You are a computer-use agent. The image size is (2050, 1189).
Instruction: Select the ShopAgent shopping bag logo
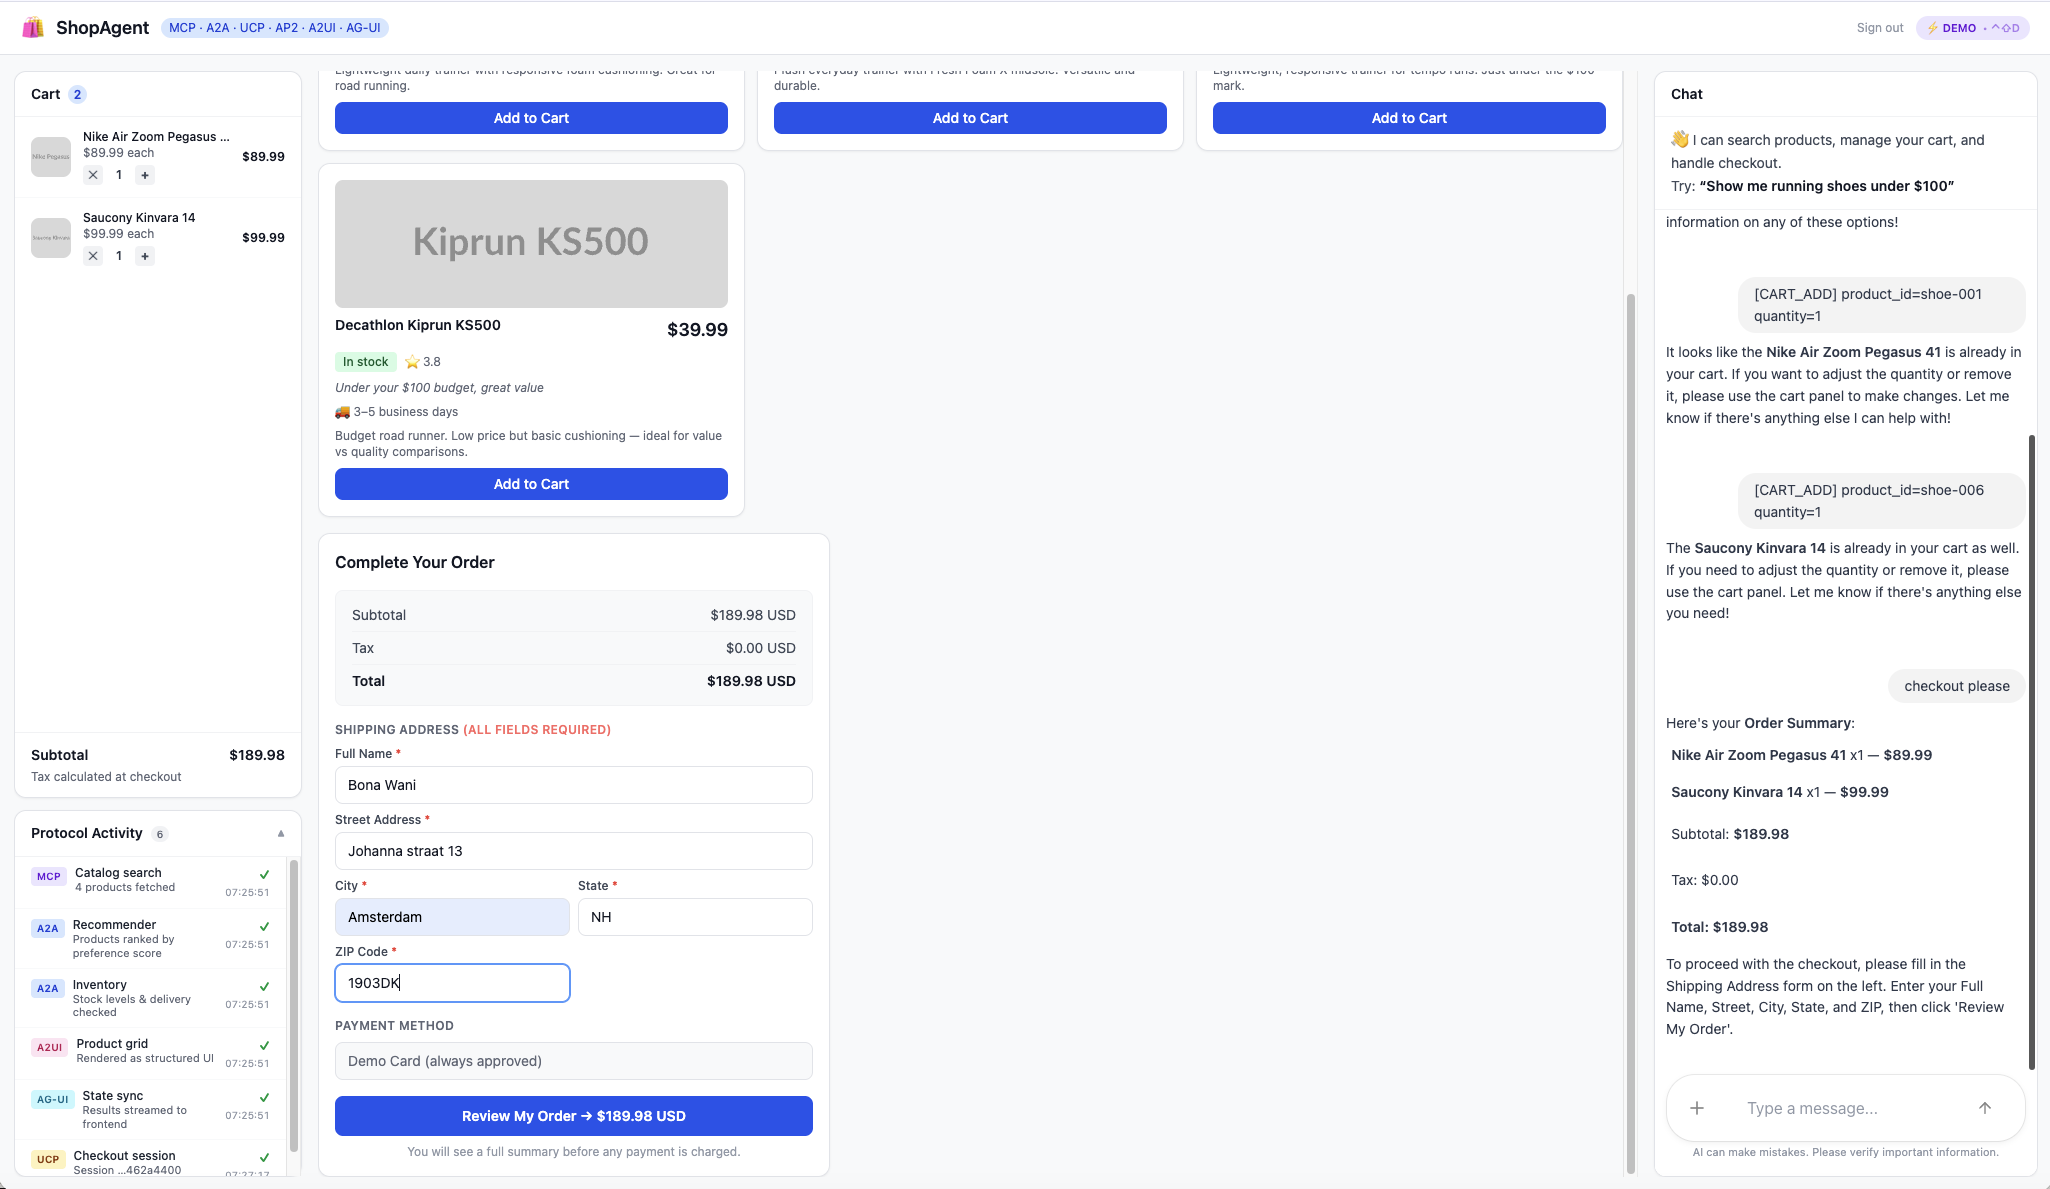[33, 27]
